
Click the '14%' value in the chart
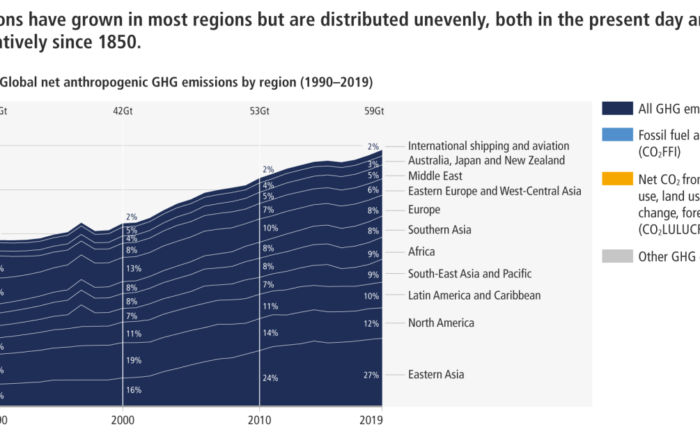270,333
